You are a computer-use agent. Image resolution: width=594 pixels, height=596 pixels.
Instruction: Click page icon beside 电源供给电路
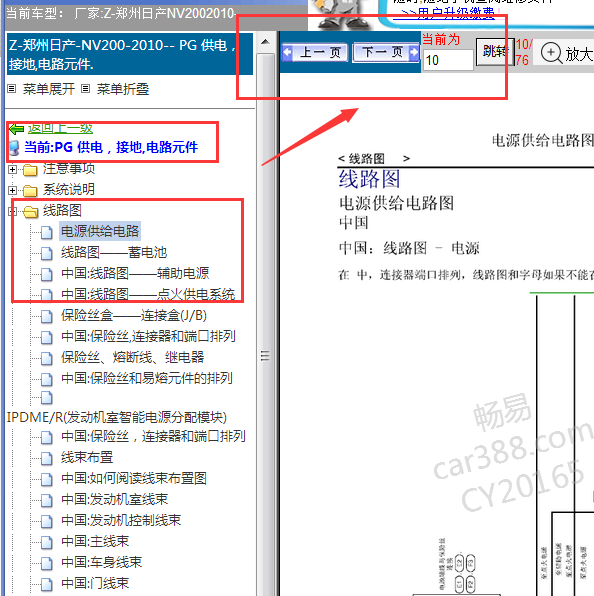coord(46,232)
